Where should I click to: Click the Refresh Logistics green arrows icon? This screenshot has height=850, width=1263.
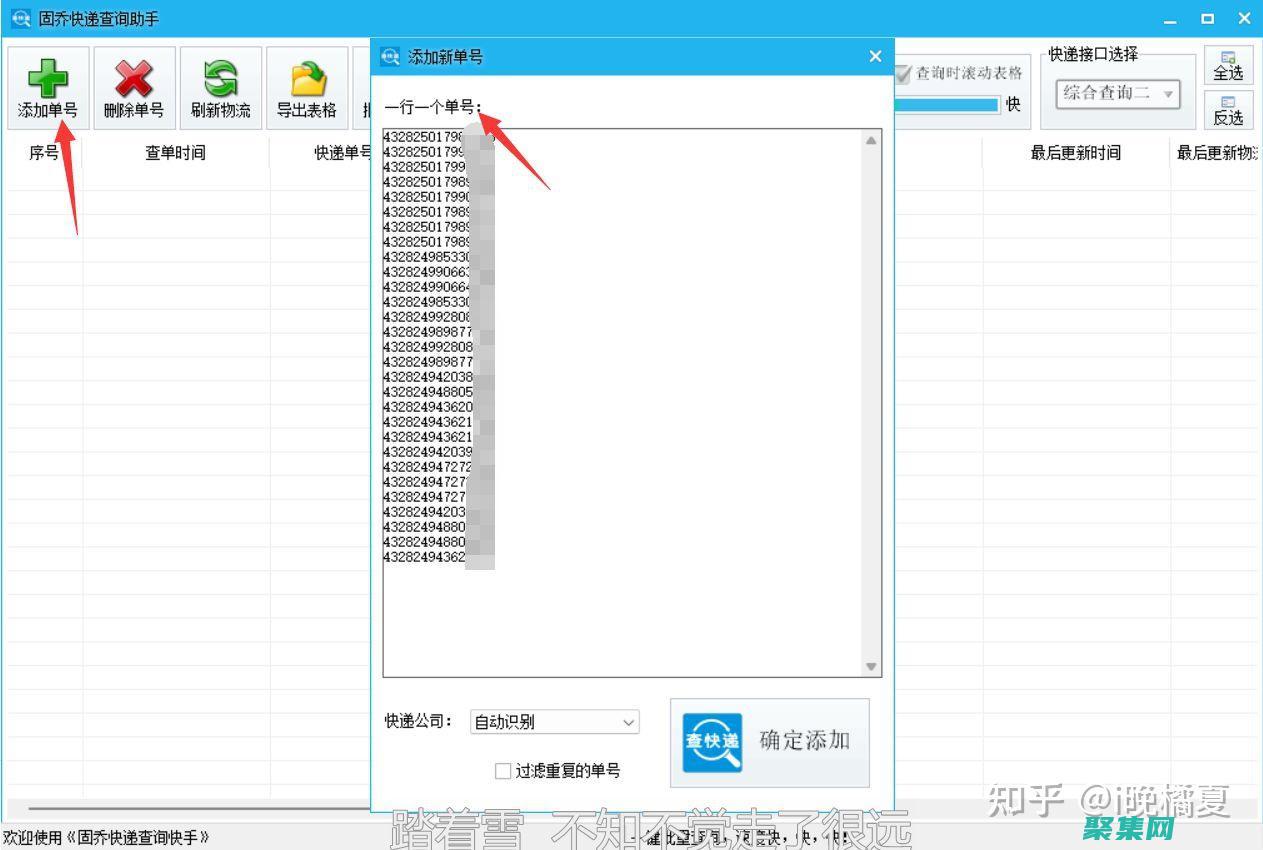(x=220, y=80)
